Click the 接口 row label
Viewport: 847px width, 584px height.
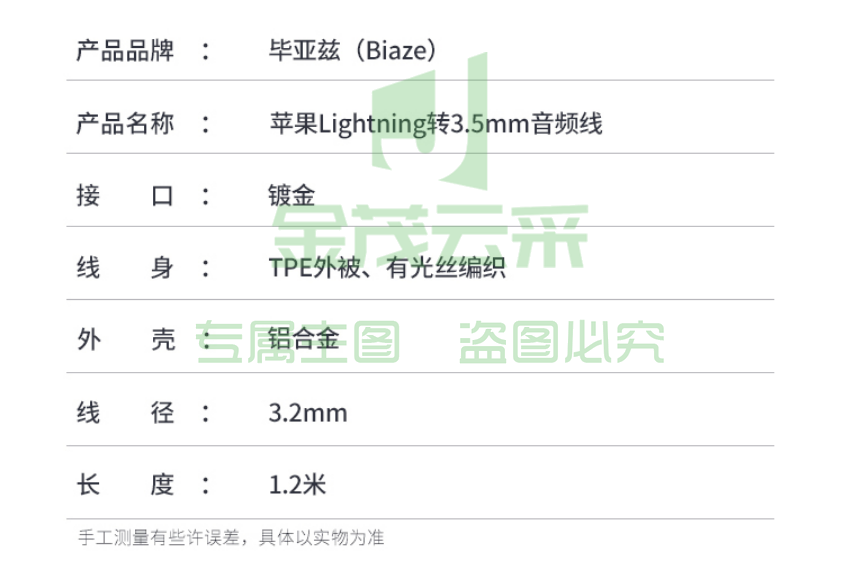tap(125, 196)
